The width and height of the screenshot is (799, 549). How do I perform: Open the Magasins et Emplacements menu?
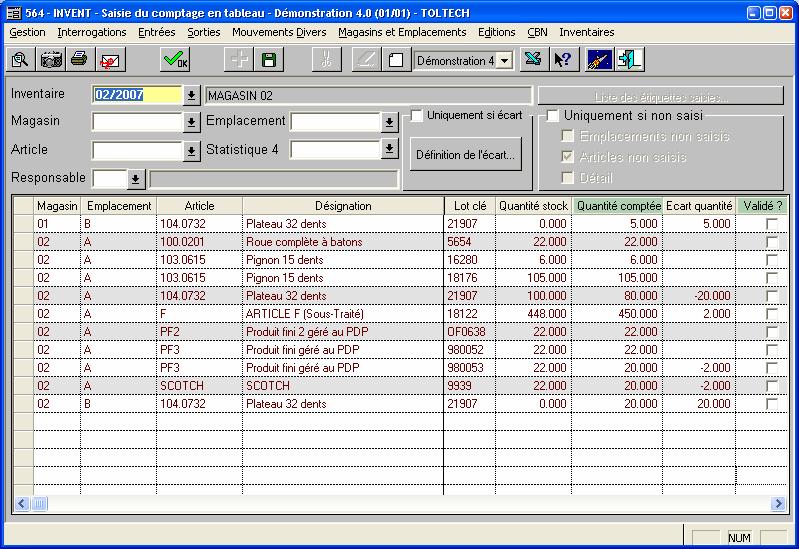402,32
